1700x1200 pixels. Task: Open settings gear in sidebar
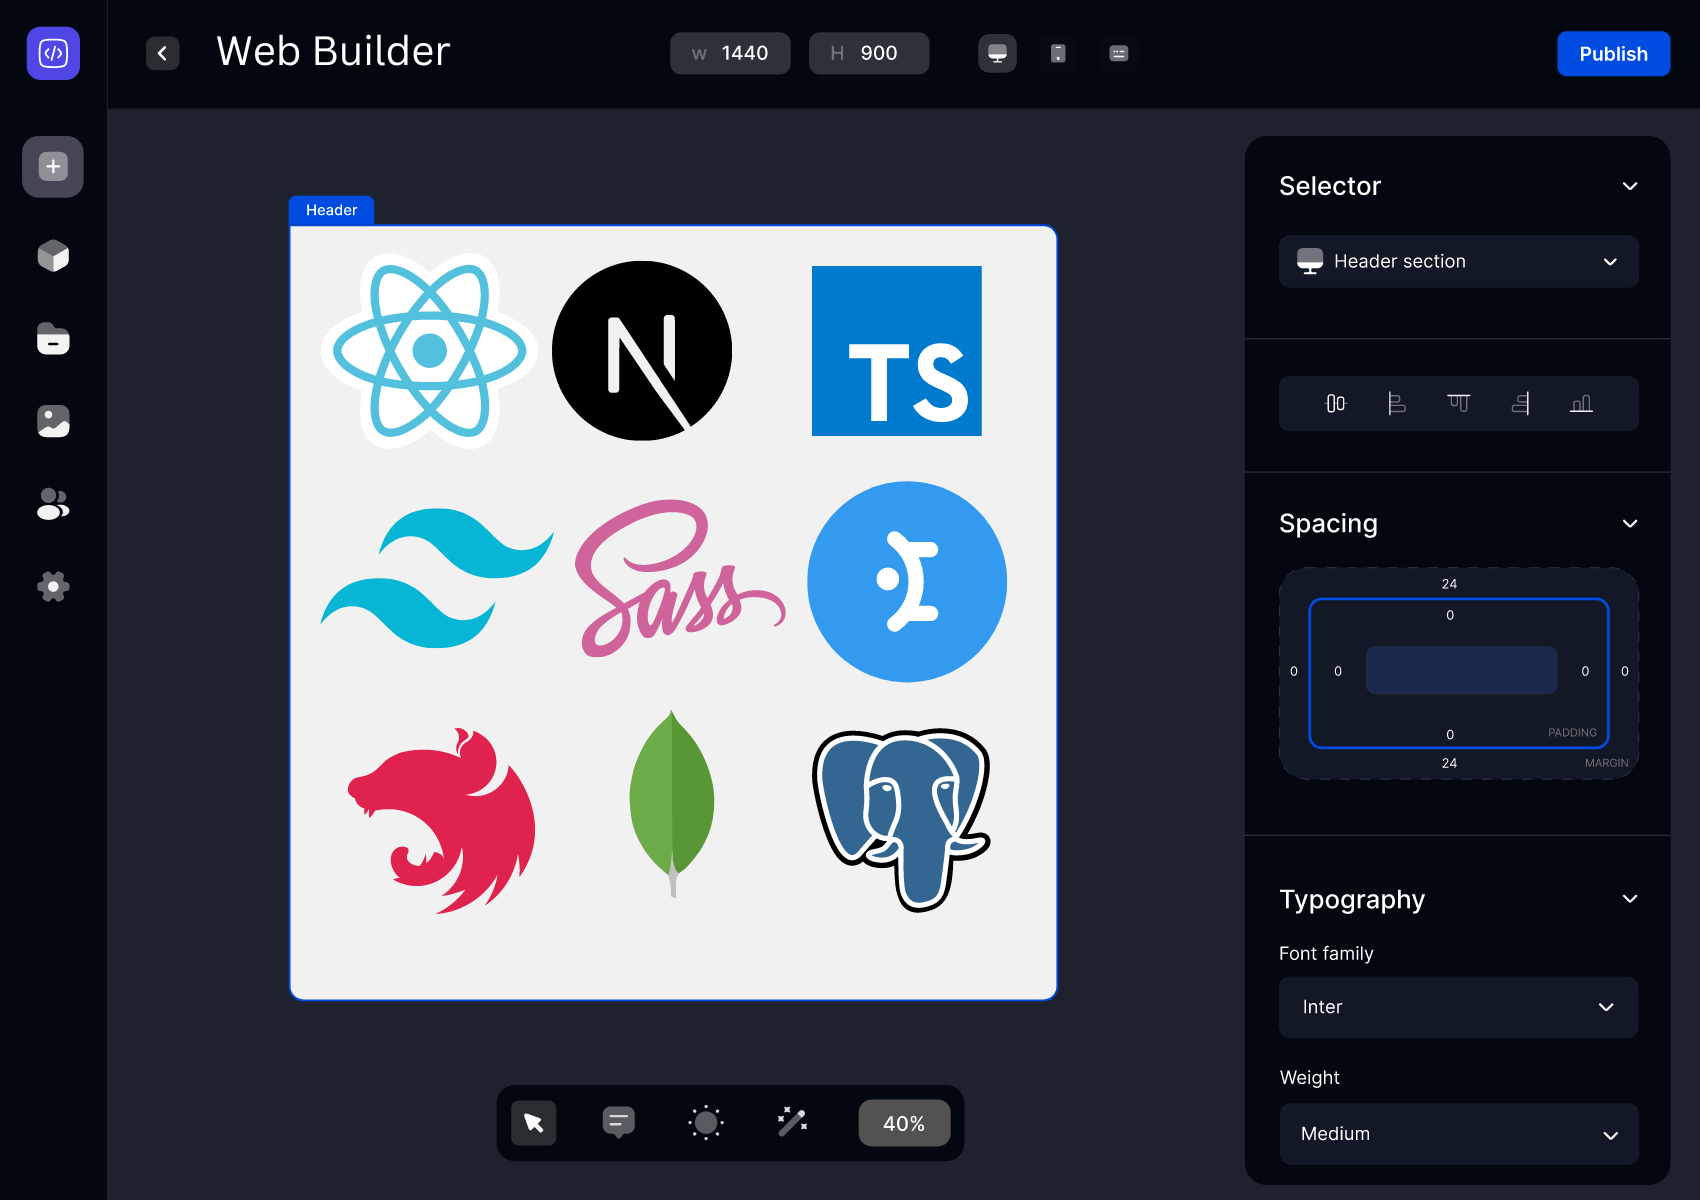pyautogui.click(x=53, y=586)
